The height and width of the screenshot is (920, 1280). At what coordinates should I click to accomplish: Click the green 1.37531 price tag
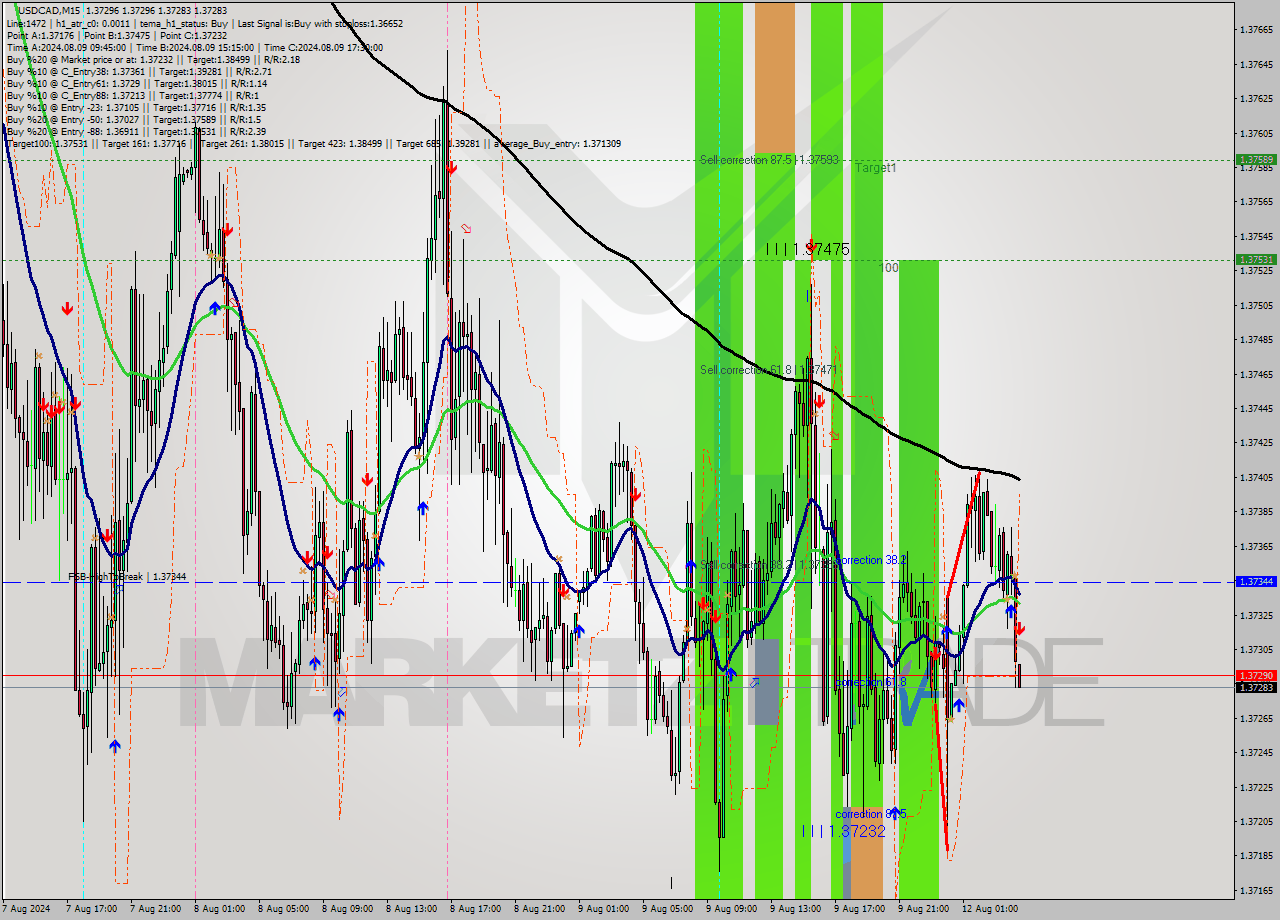(1256, 259)
